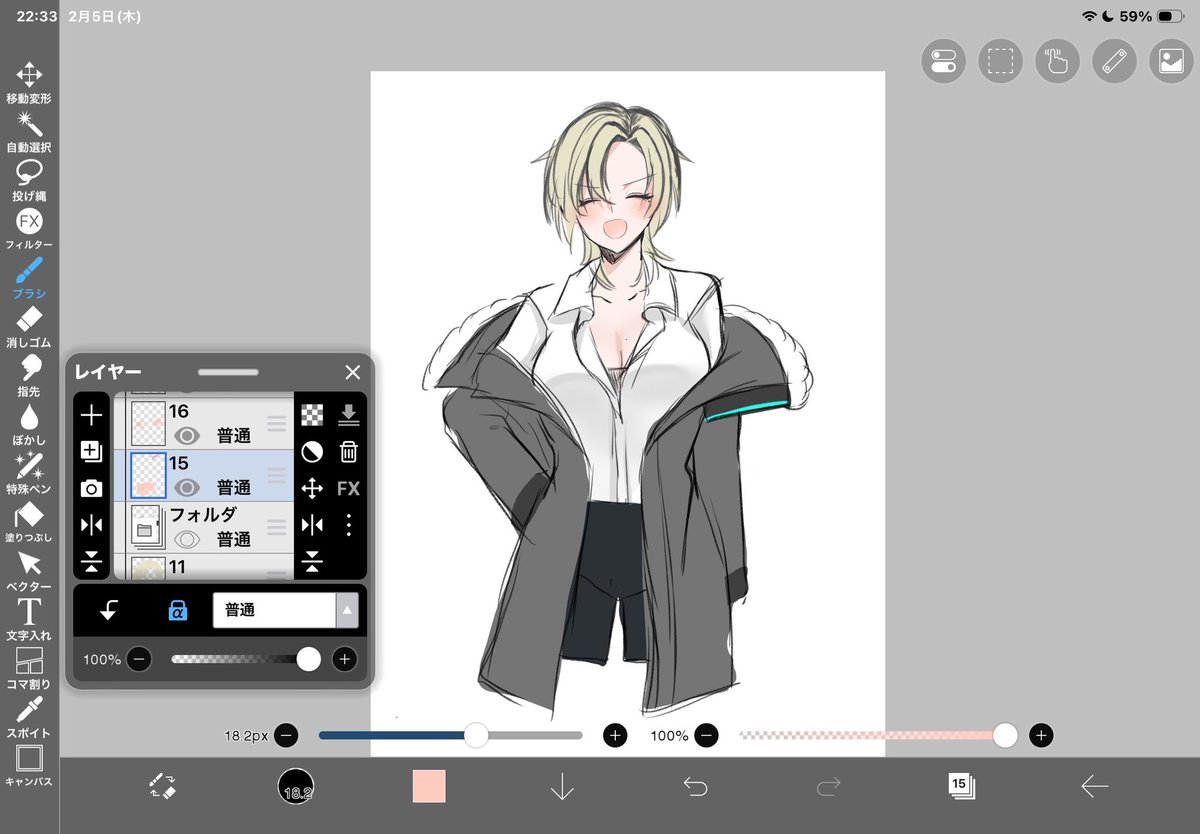Open the キャンバス canvas tool

point(29,766)
